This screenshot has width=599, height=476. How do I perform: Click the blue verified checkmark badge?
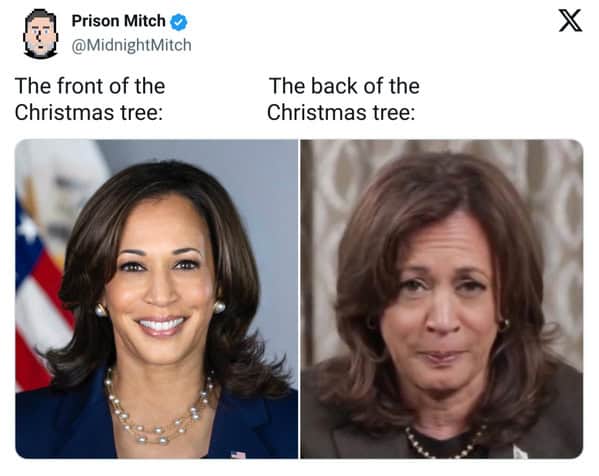(178, 22)
